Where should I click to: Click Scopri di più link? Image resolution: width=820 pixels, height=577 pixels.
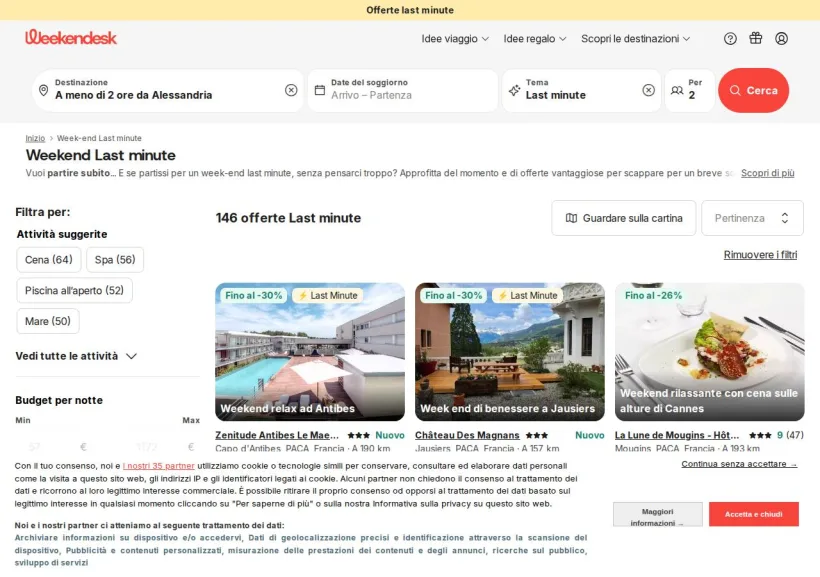[x=768, y=173]
